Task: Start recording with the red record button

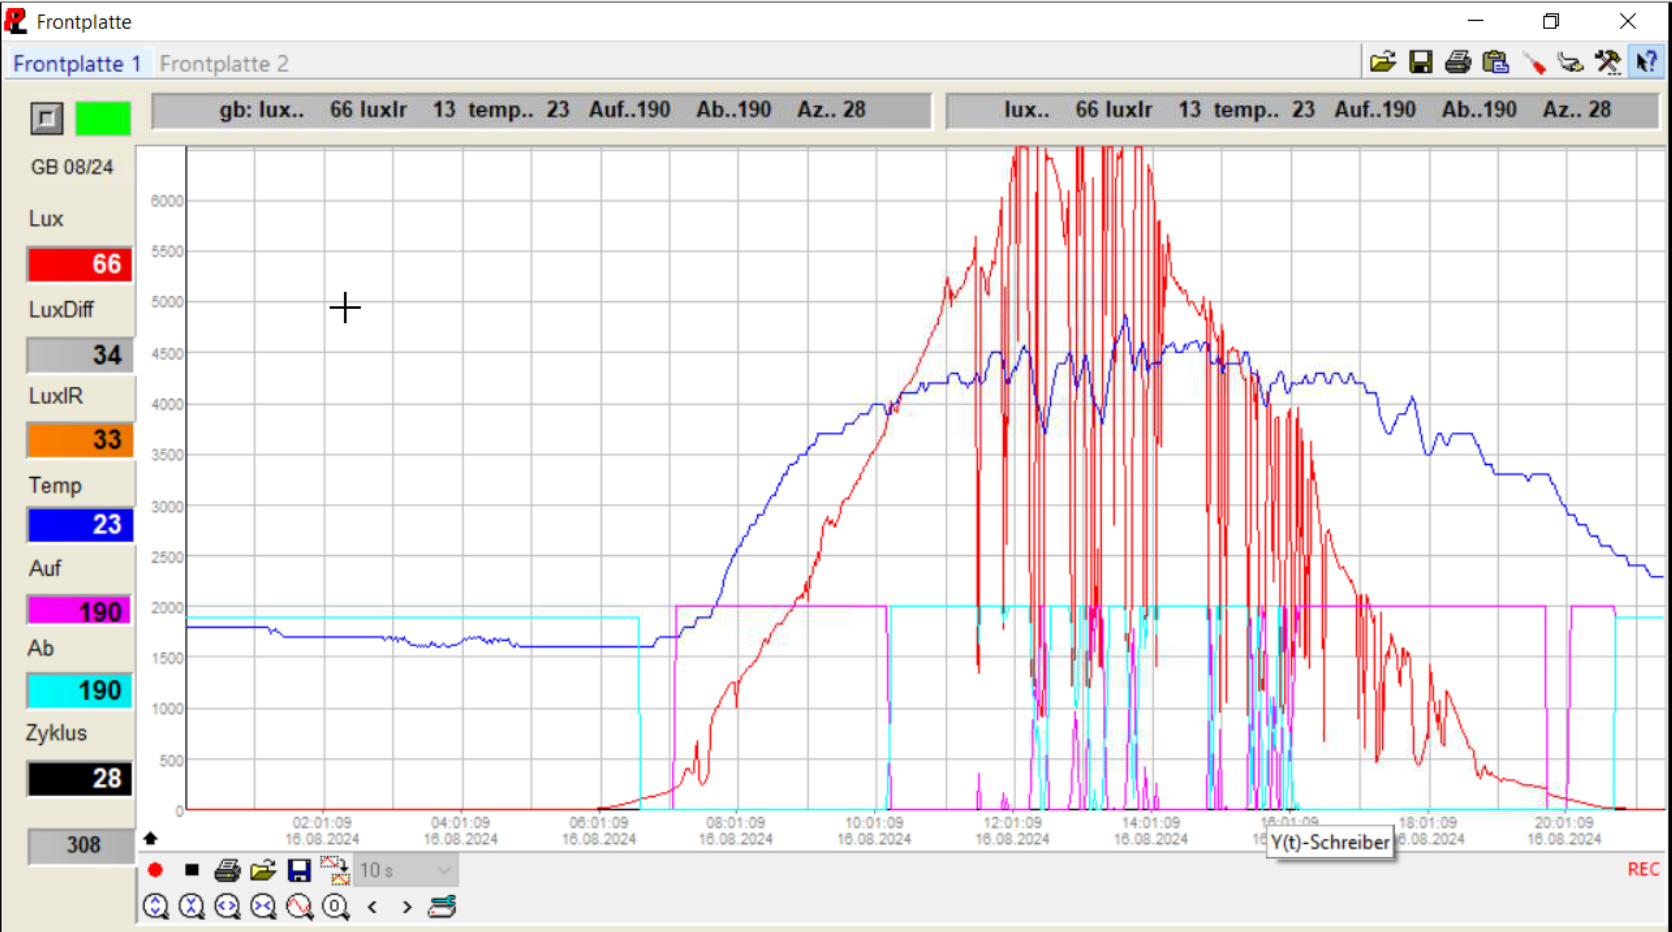Action: tap(155, 870)
